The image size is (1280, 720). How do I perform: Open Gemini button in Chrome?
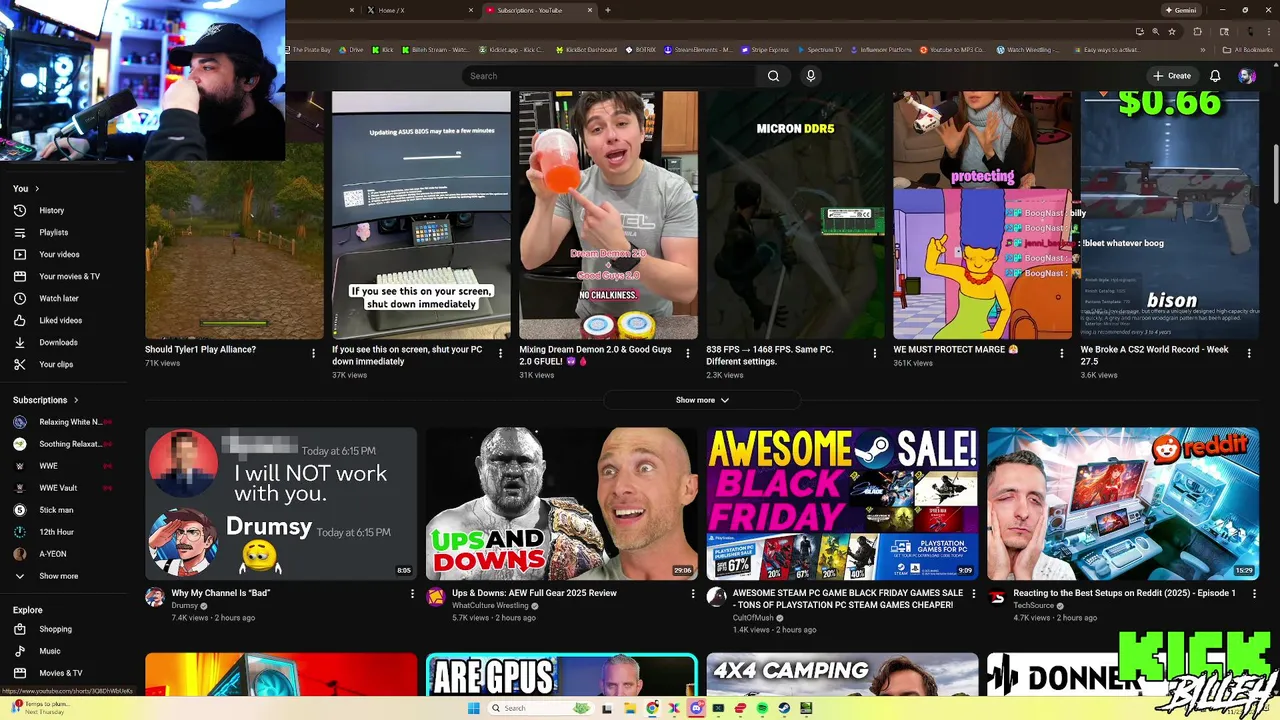[x=1180, y=10]
